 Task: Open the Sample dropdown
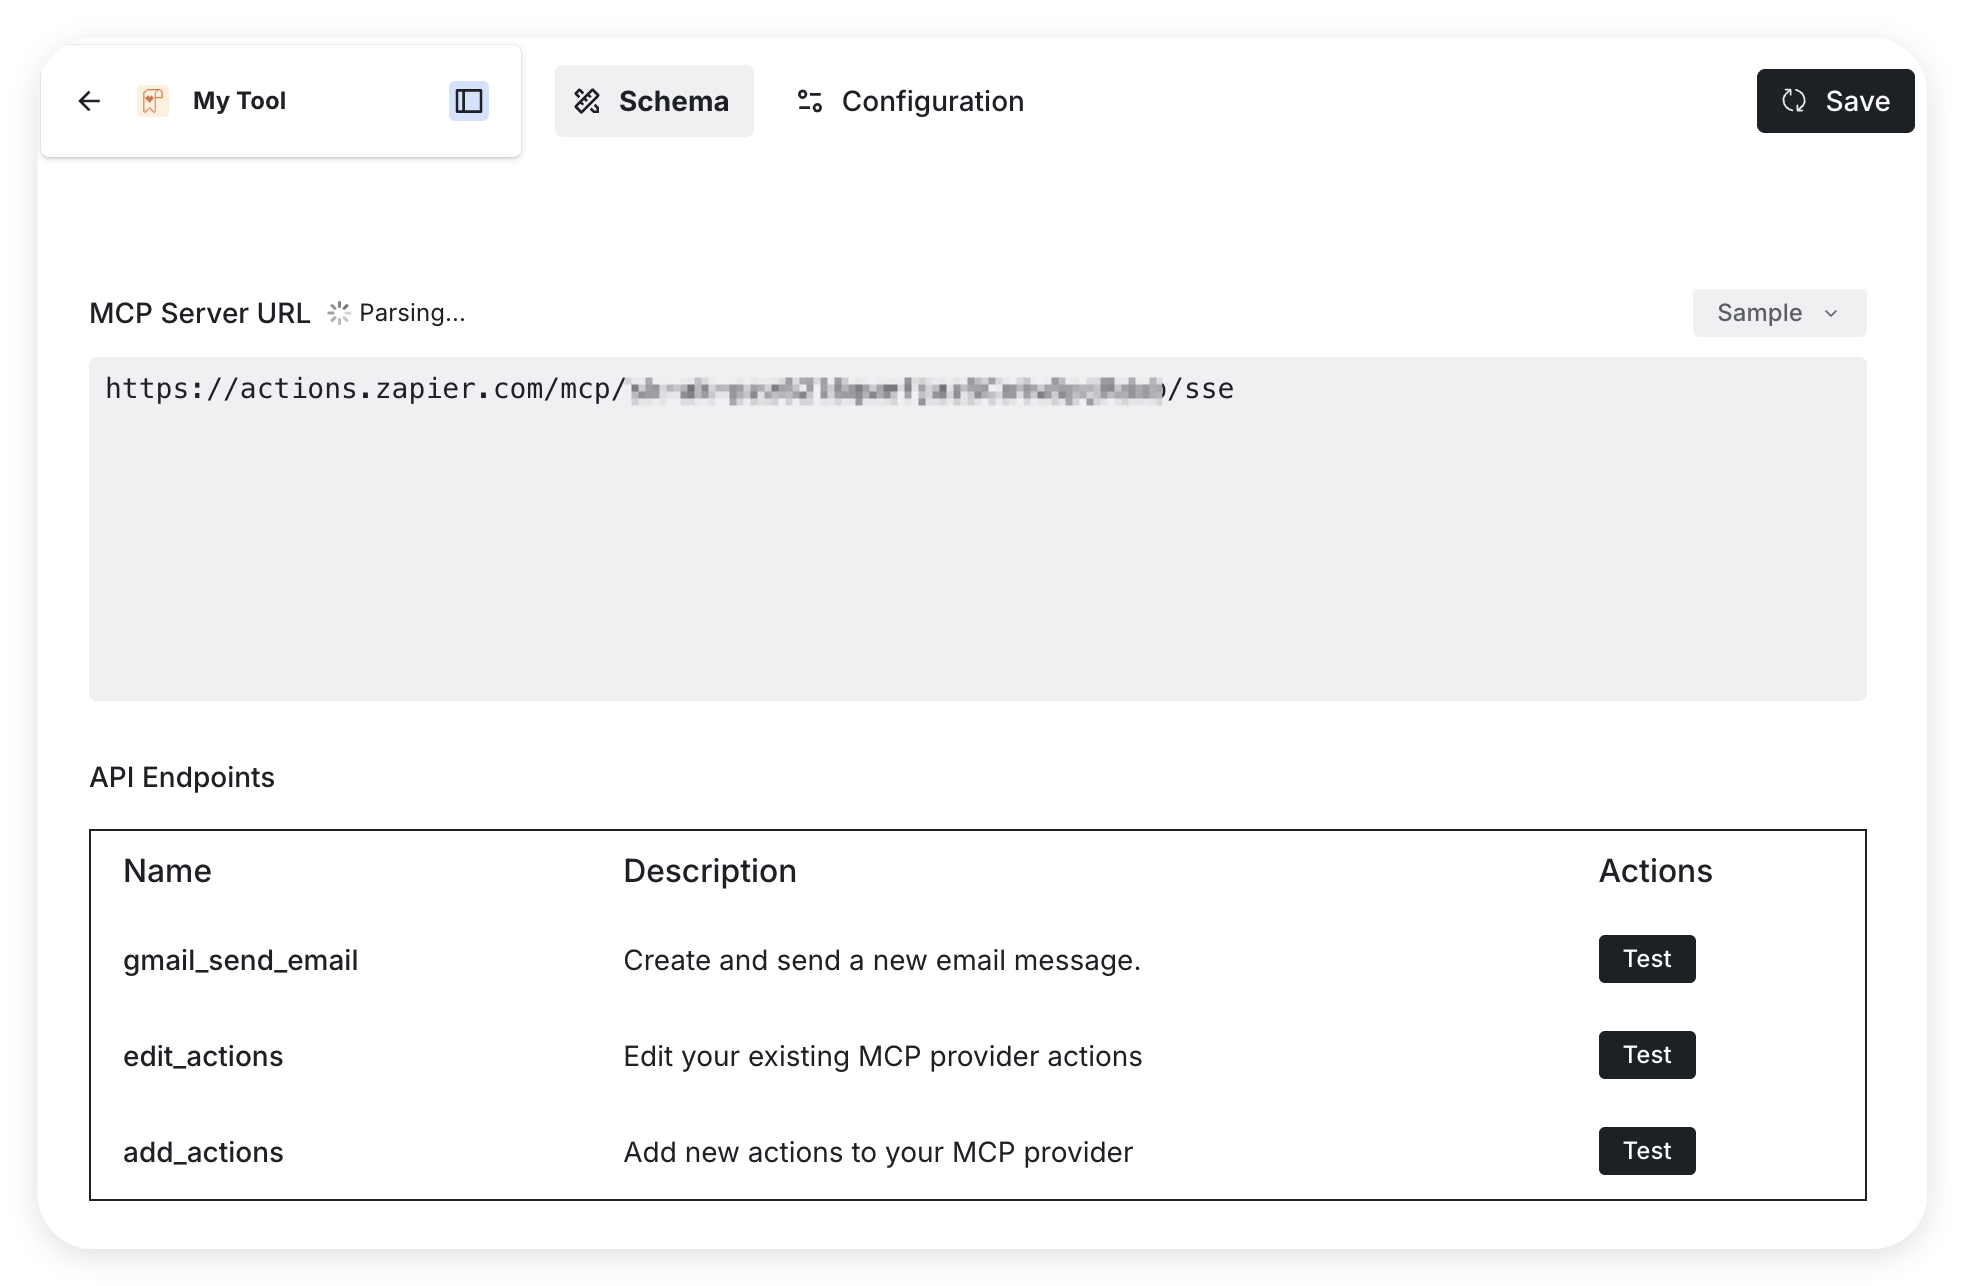(x=1778, y=313)
